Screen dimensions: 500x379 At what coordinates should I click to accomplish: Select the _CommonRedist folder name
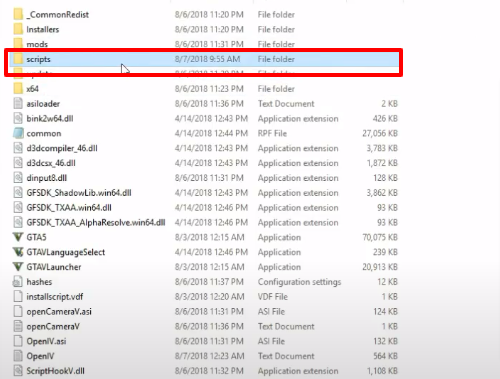58,15
